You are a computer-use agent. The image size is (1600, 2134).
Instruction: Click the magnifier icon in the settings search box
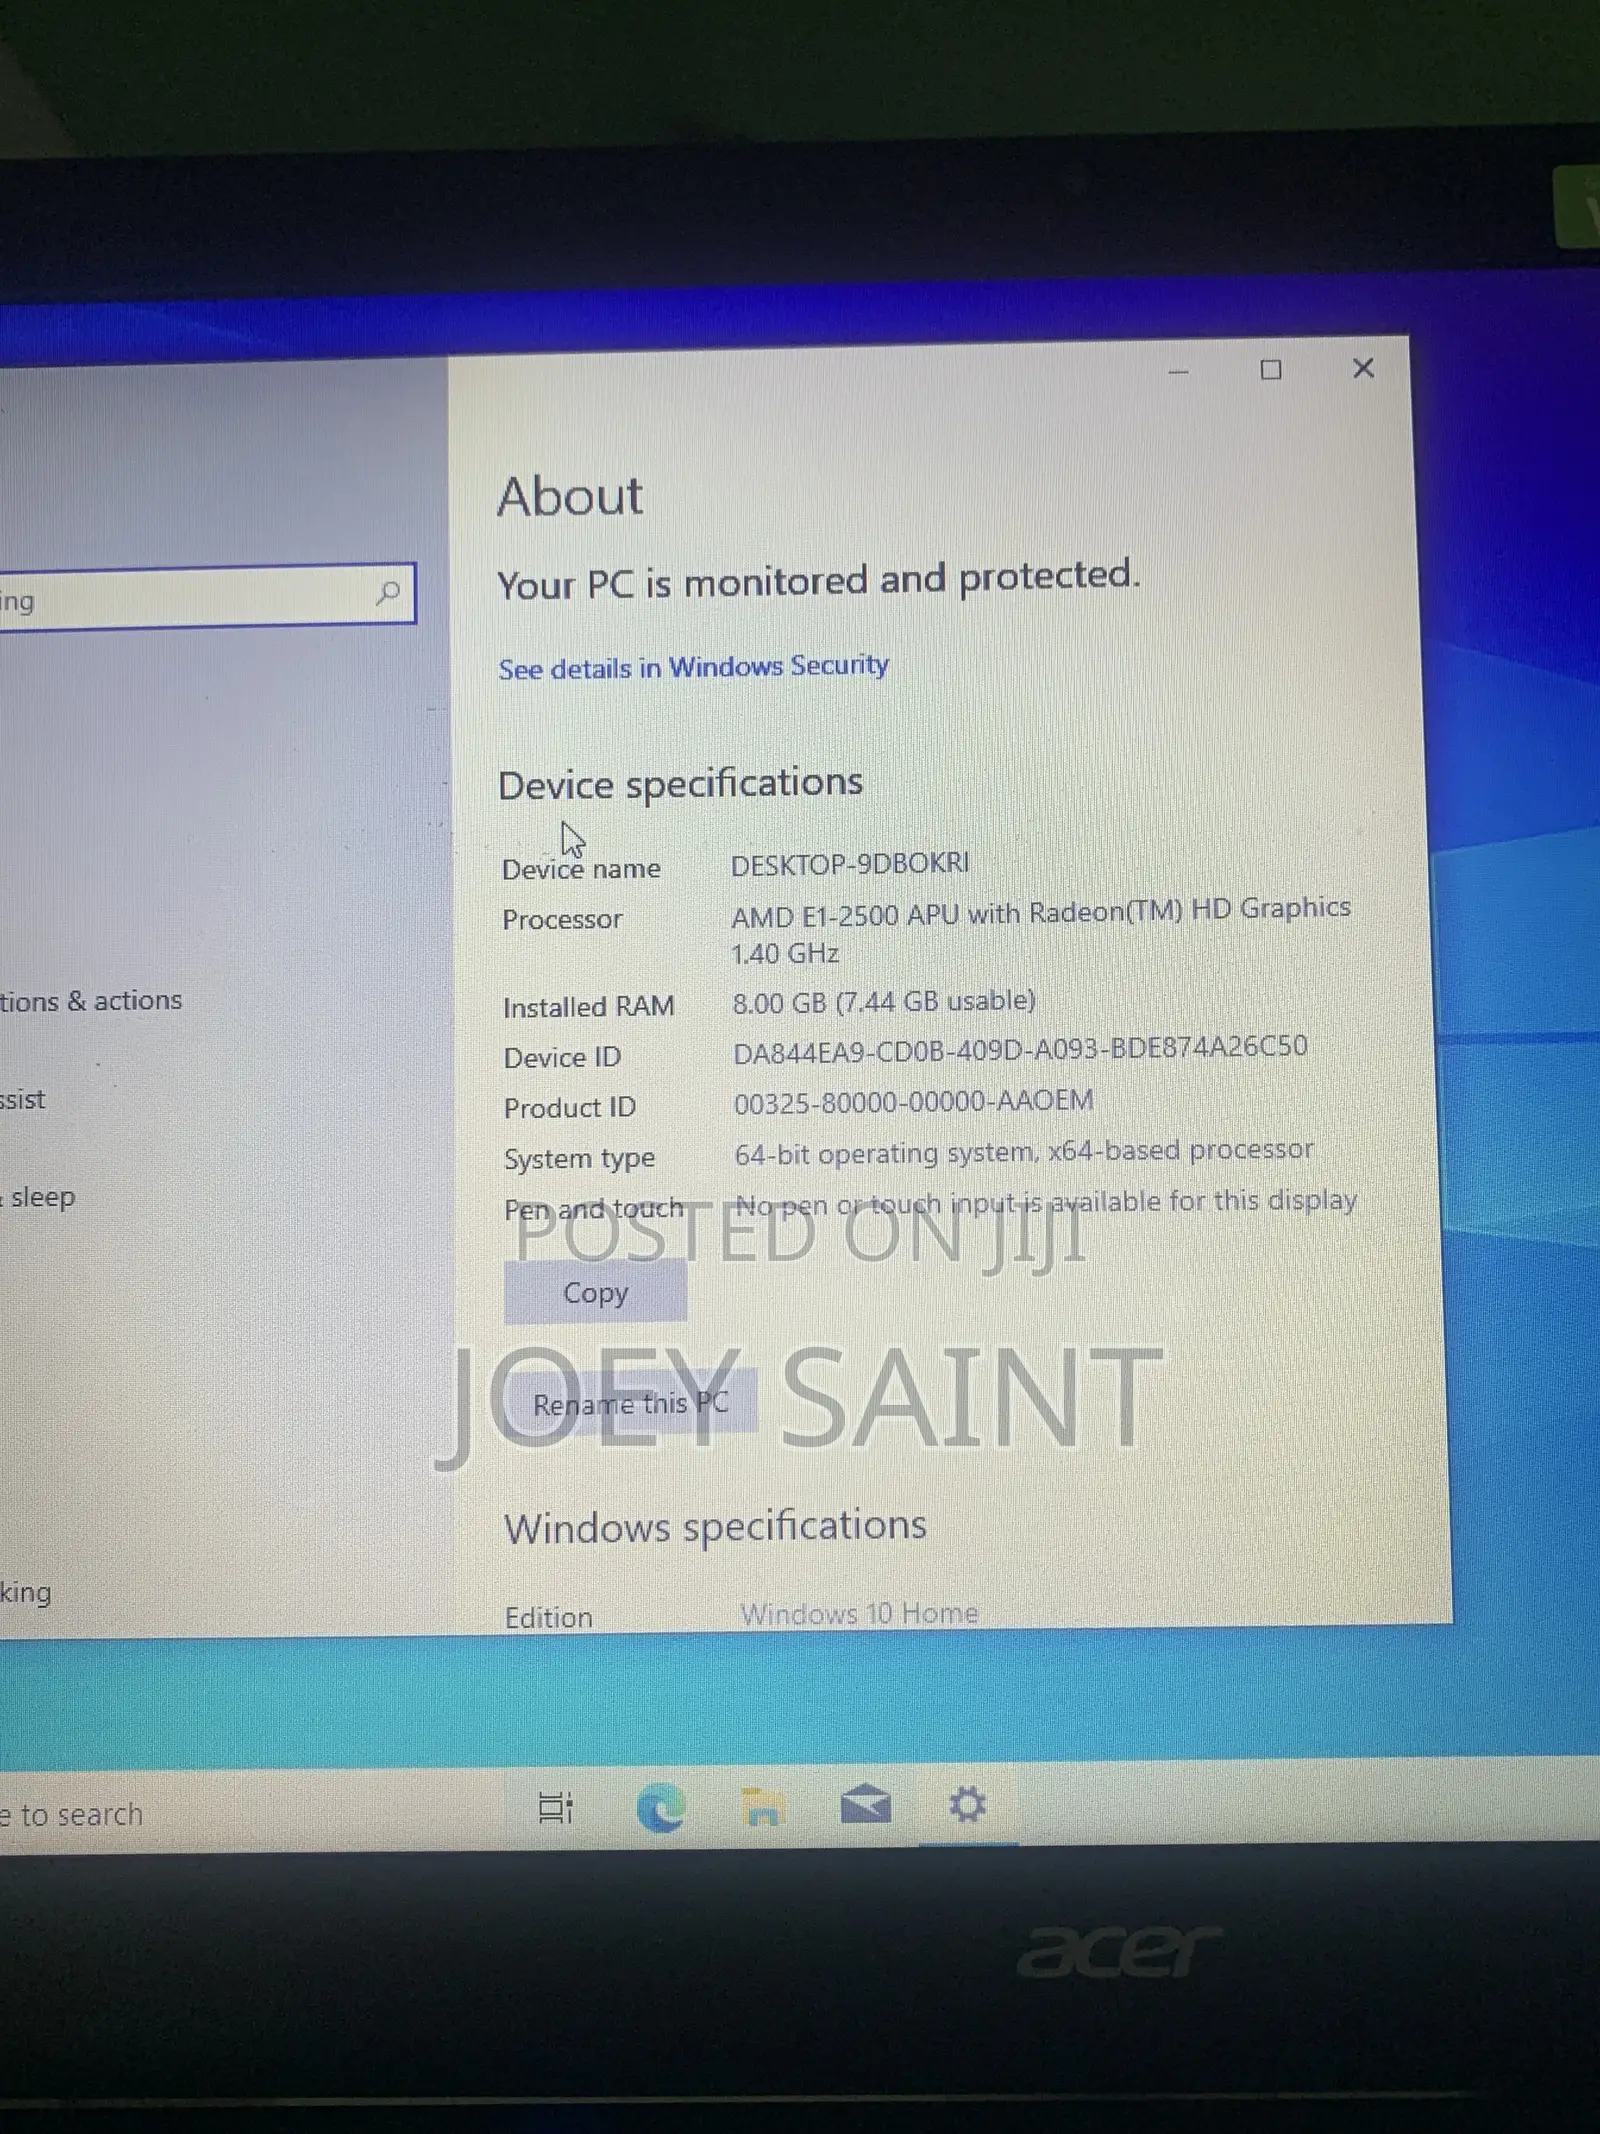(x=388, y=593)
